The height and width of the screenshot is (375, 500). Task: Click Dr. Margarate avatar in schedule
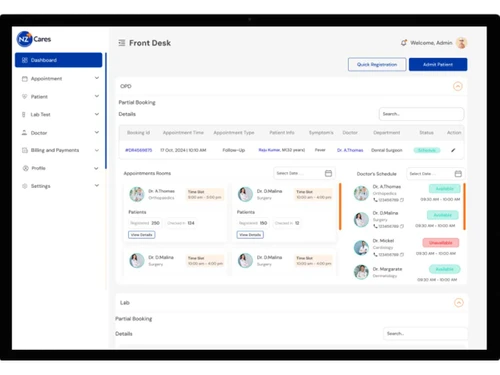point(361,272)
